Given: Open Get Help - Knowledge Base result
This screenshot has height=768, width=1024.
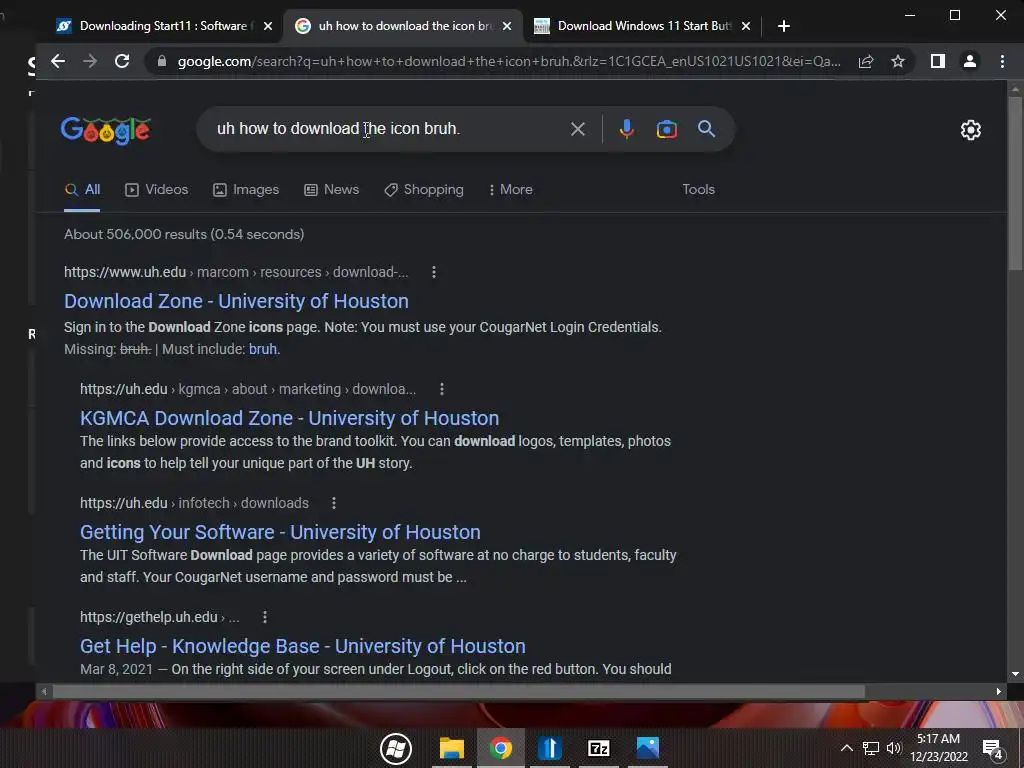Looking at the screenshot, I should click(302, 647).
